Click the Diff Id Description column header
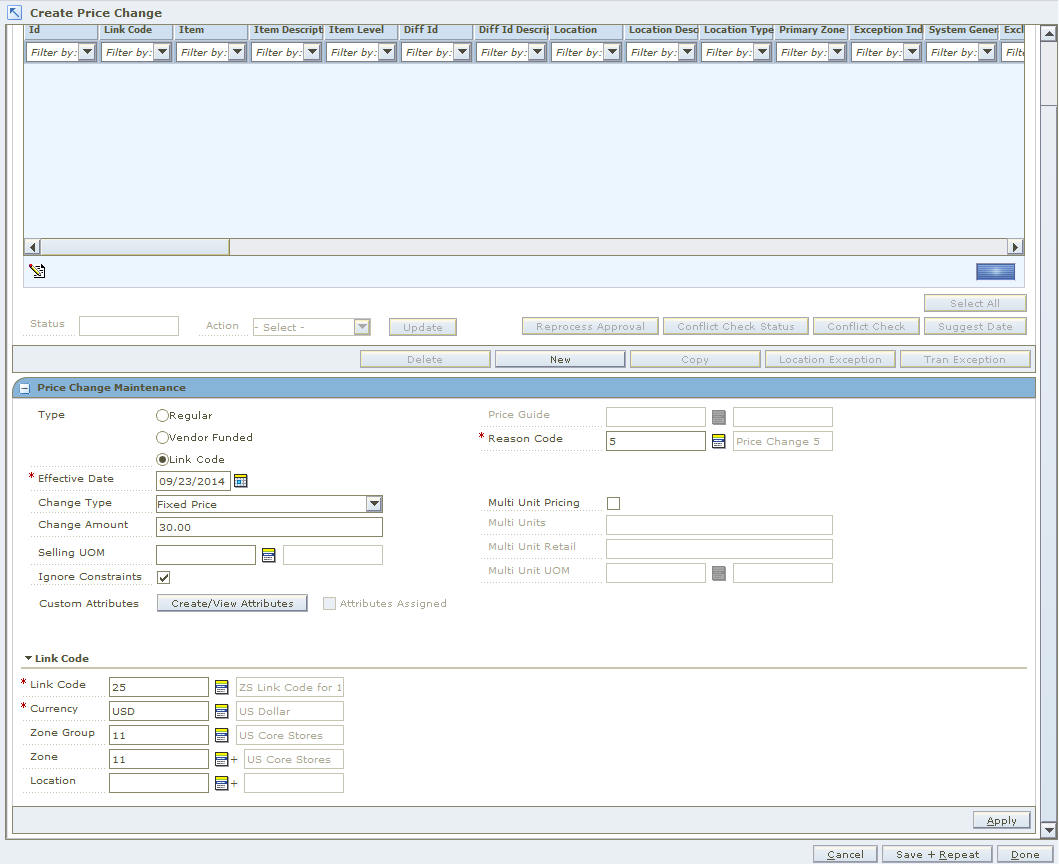Screen dimensions: 1059x864 coord(512,30)
